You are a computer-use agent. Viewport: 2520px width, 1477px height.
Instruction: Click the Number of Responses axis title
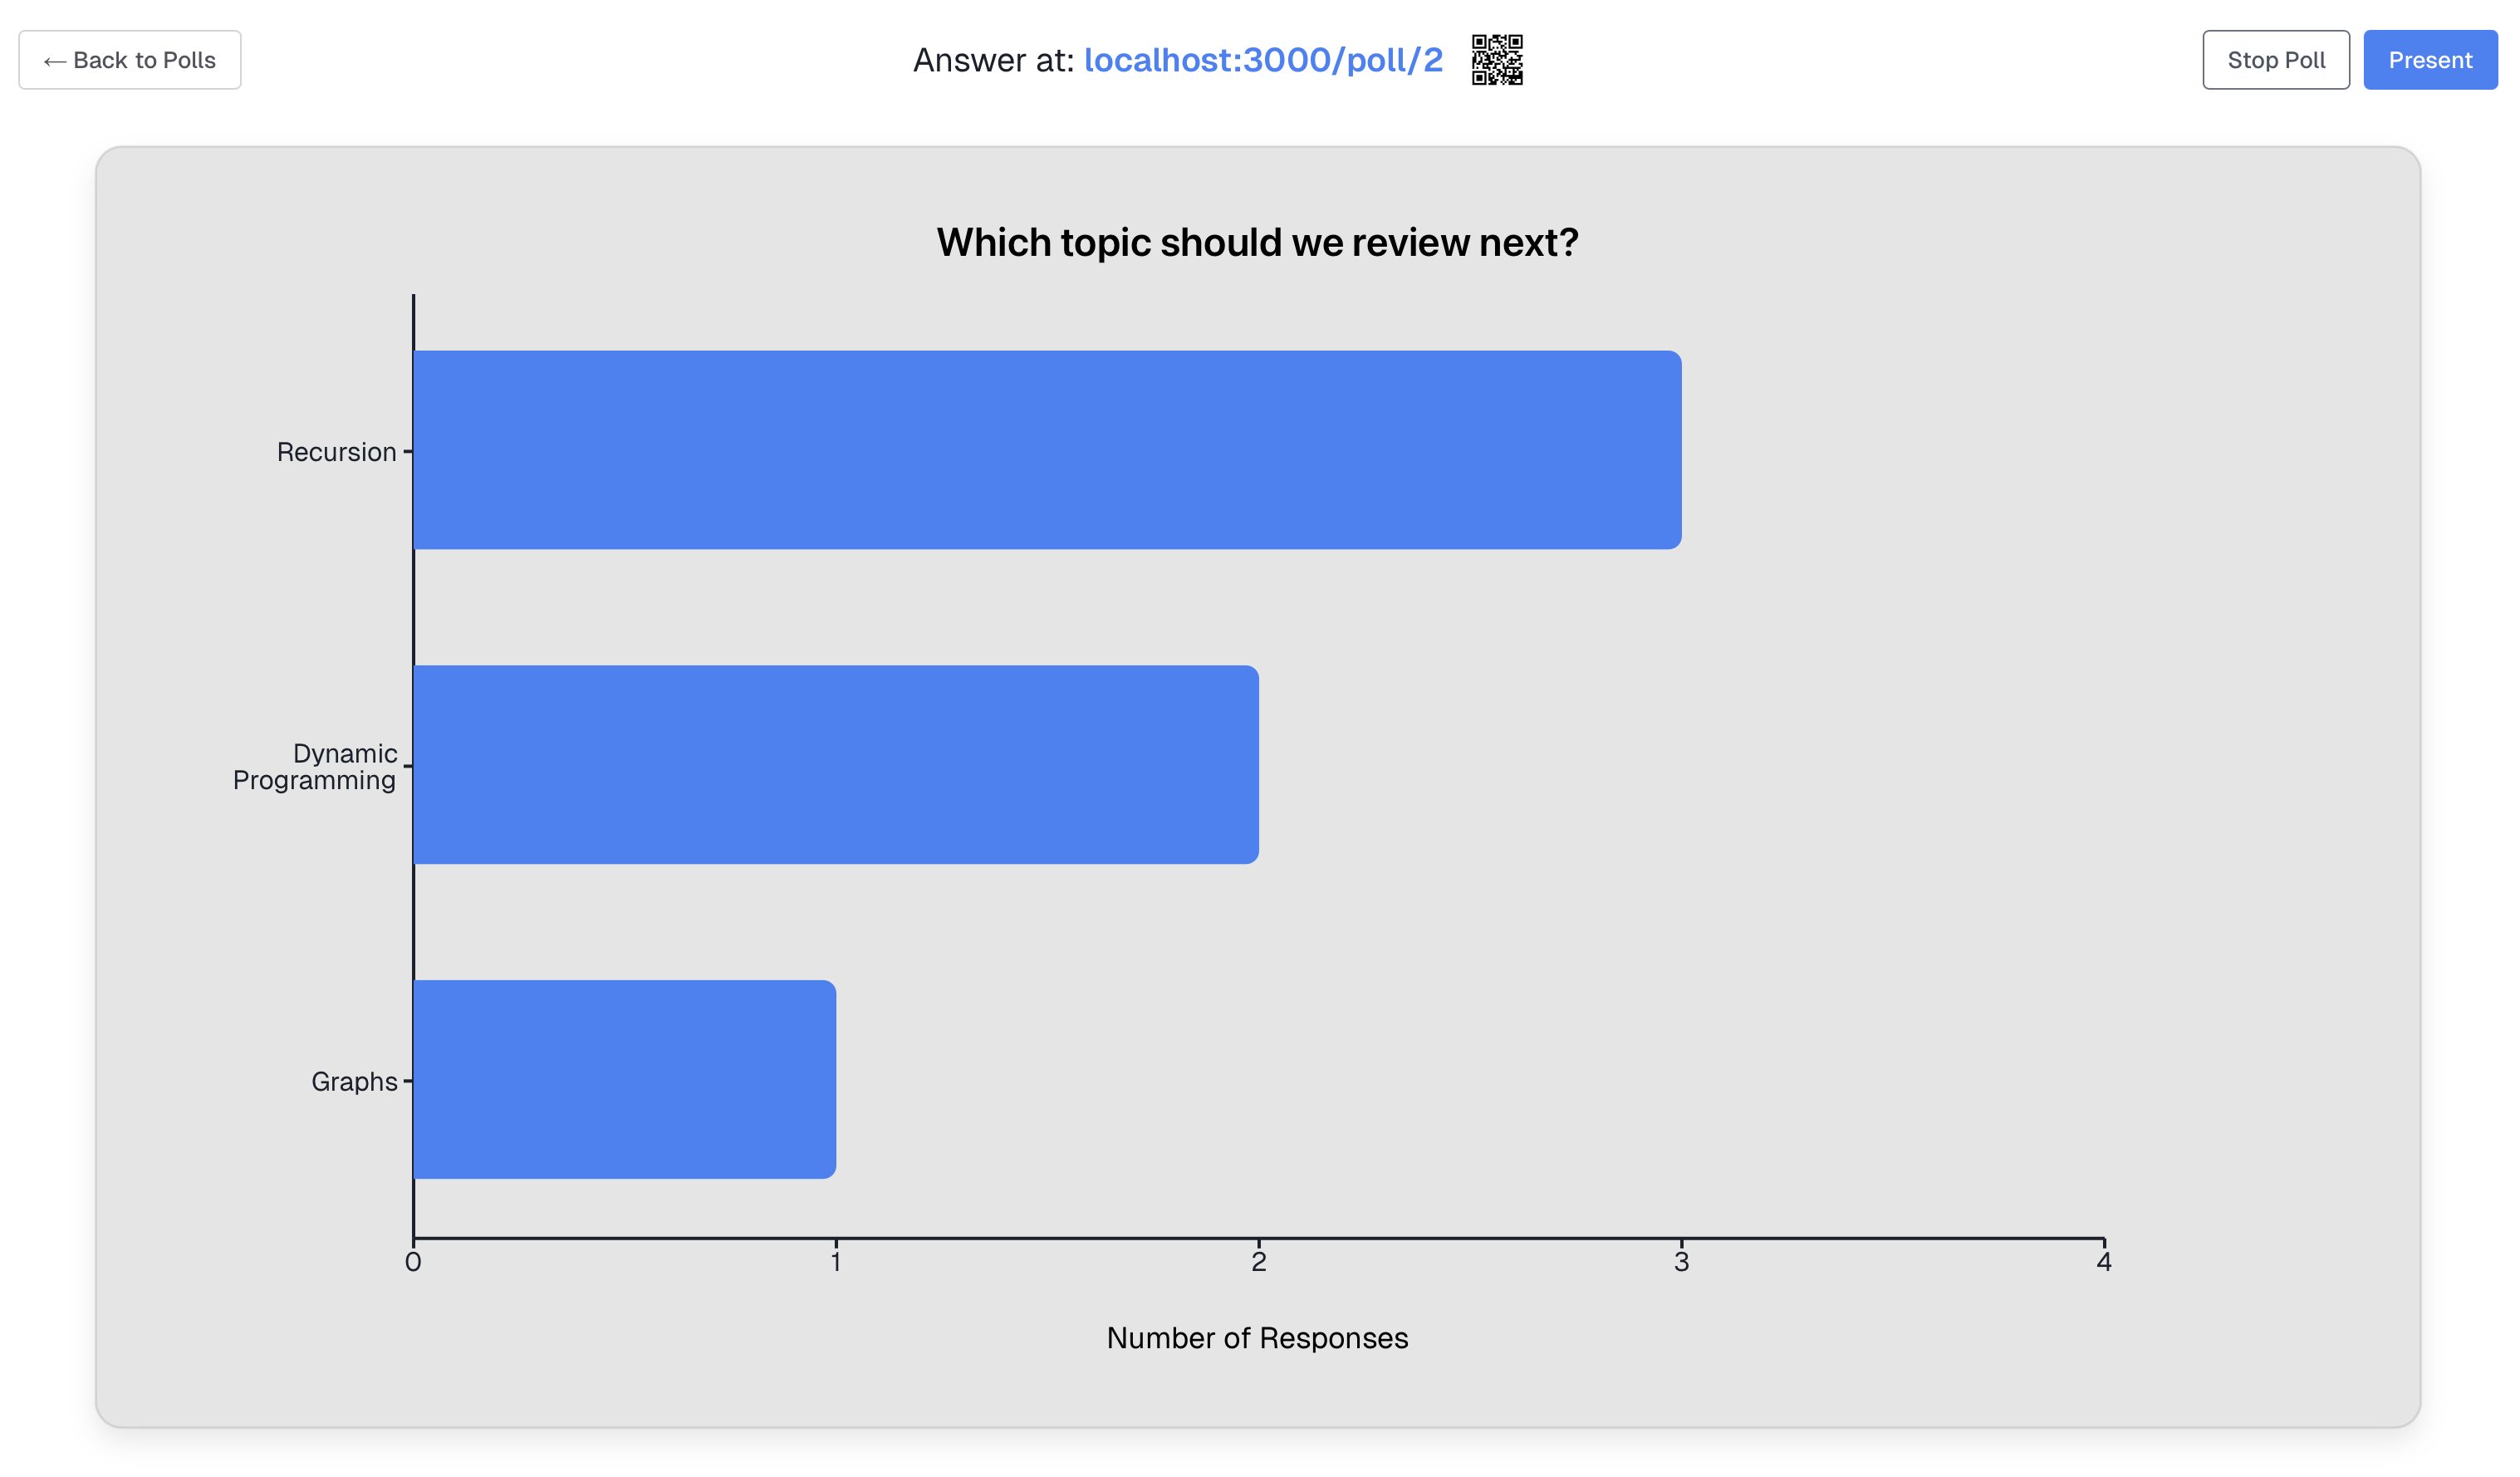1257,1337
